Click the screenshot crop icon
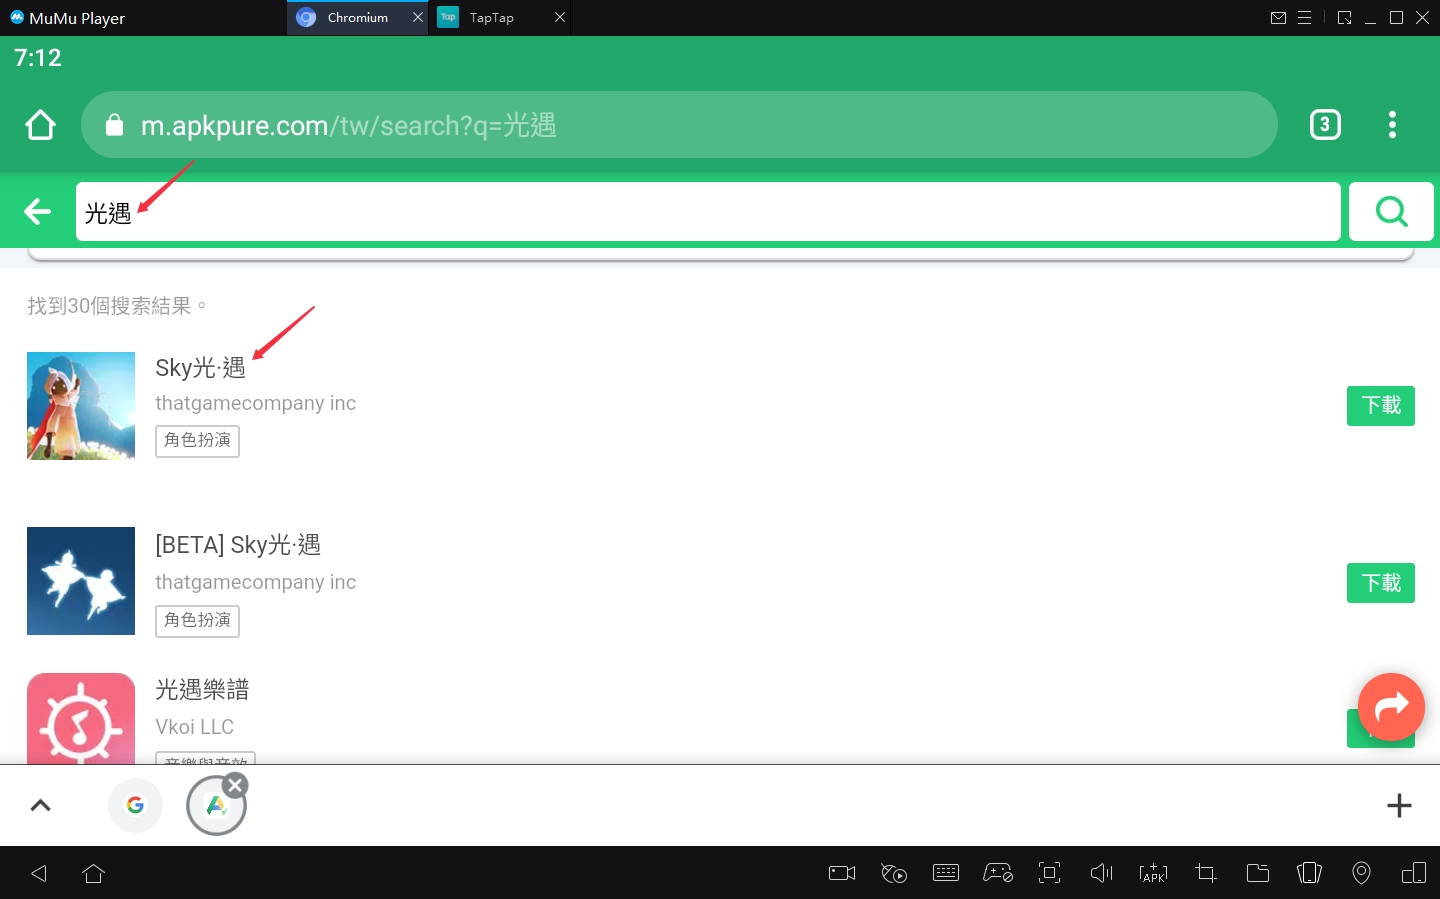This screenshot has width=1440, height=899. pyautogui.click(x=1206, y=873)
